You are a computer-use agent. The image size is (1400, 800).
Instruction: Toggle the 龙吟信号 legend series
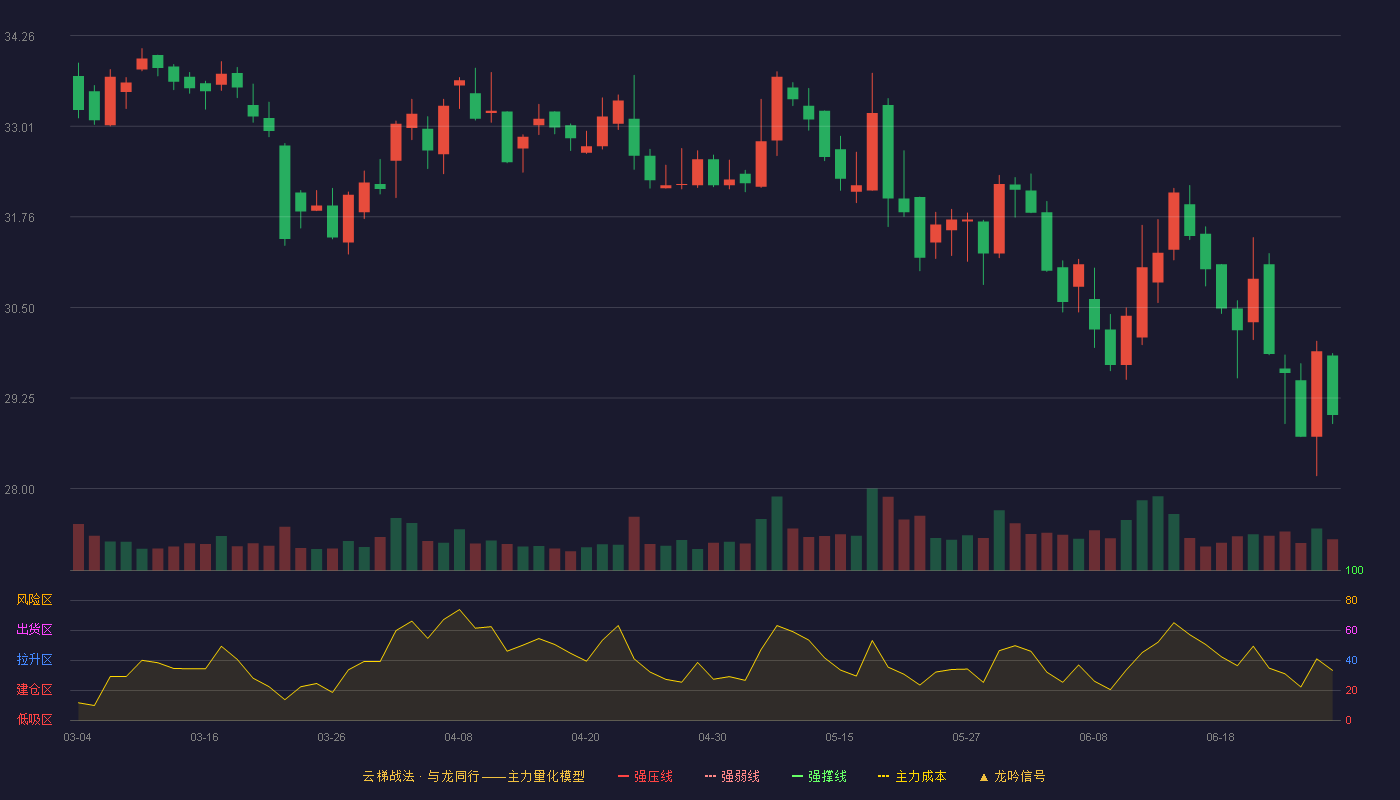click(x=1012, y=776)
